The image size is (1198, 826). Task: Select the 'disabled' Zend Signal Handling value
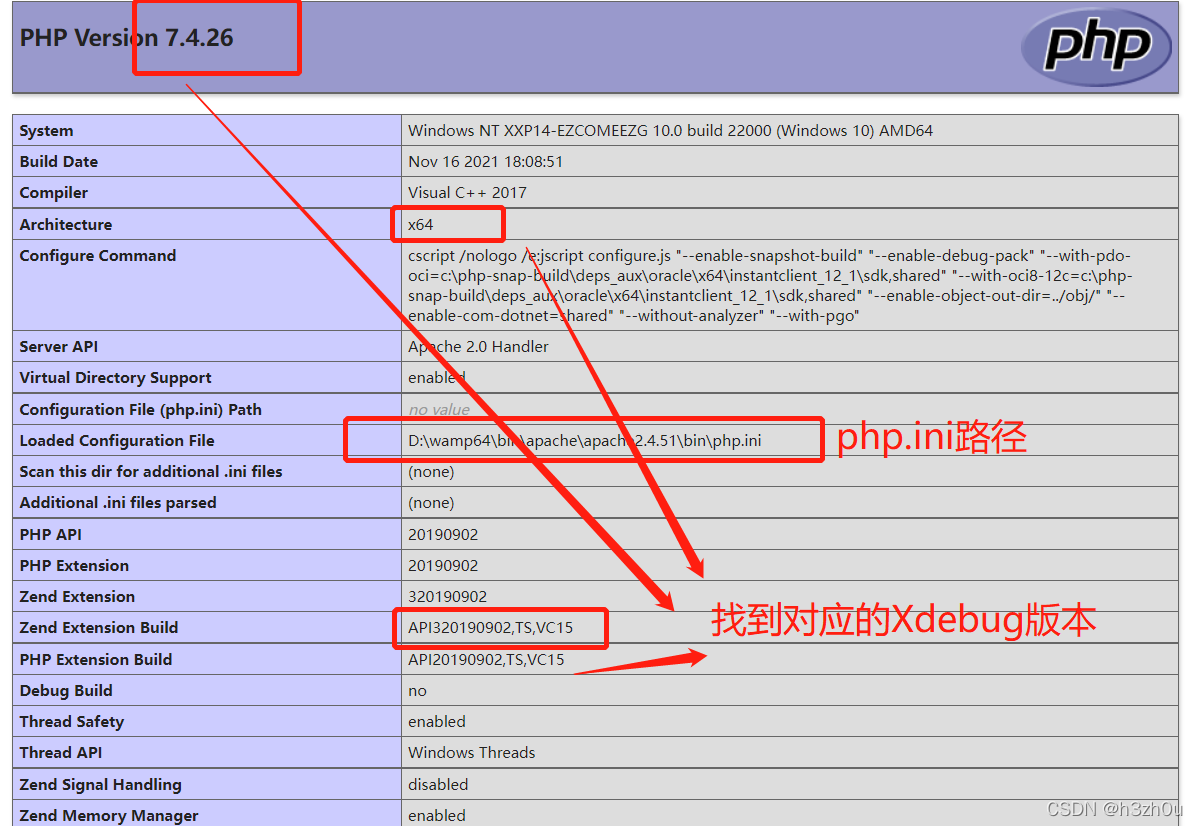tap(438, 784)
